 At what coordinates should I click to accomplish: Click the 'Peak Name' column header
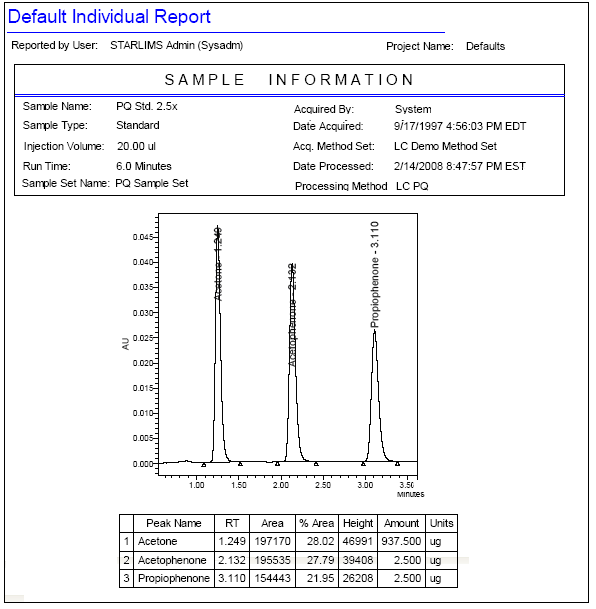[x=174, y=524]
